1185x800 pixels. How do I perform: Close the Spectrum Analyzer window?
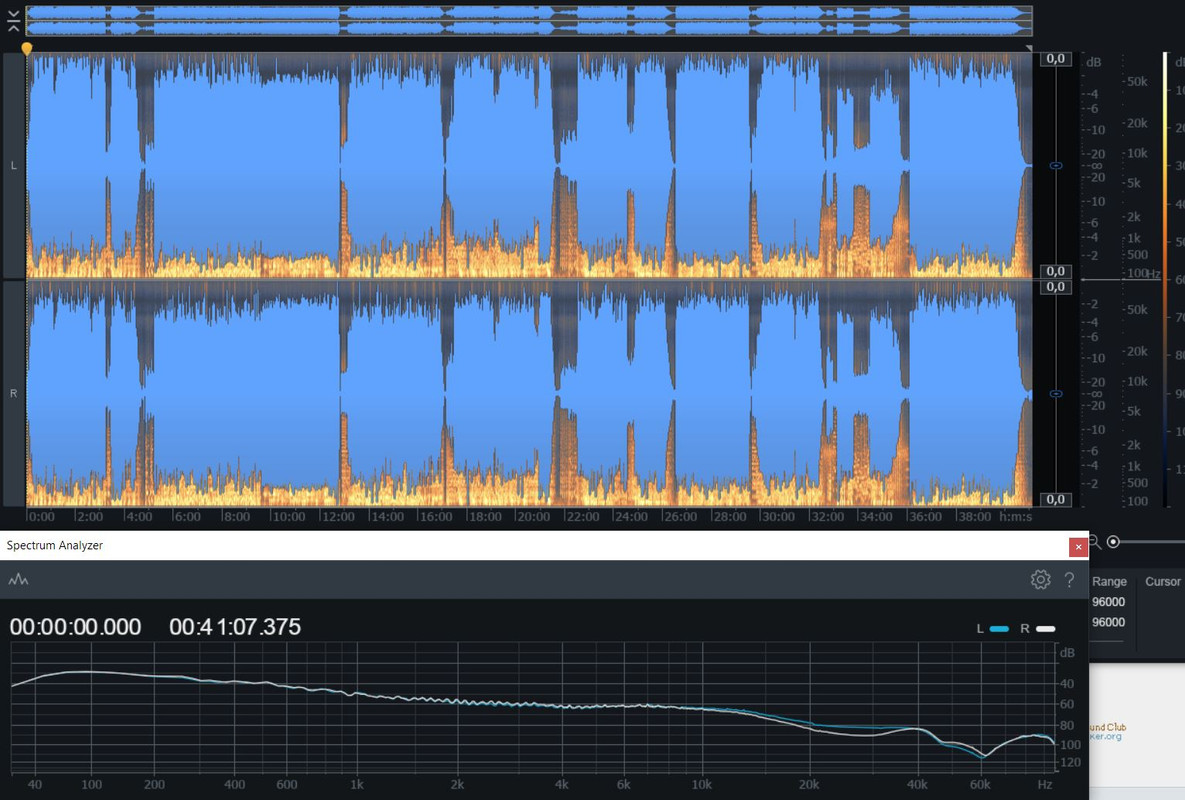point(1078,546)
